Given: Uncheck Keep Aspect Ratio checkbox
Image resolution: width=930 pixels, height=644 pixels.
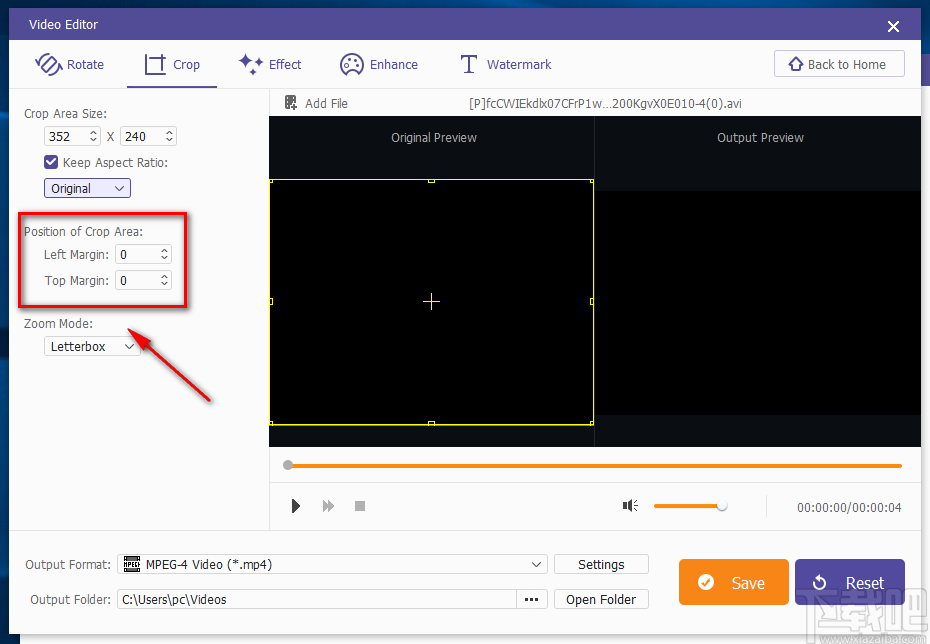Looking at the screenshot, I should (x=51, y=162).
